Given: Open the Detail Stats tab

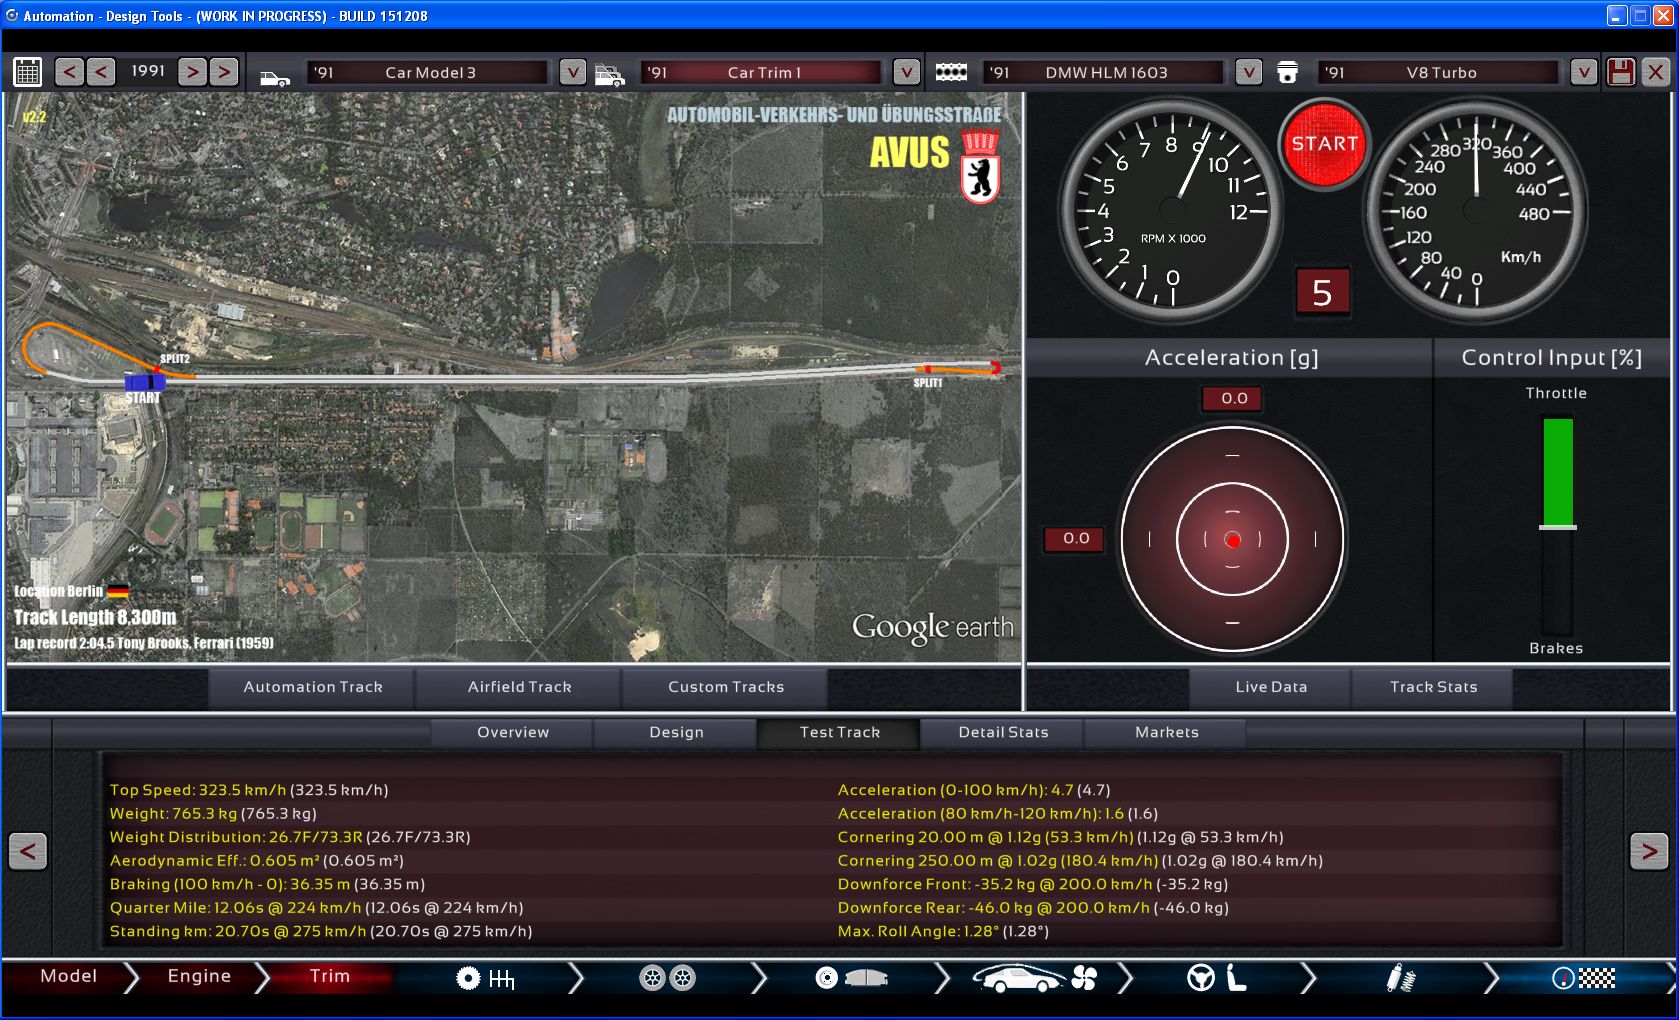Looking at the screenshot, I should click(1003, 732).
